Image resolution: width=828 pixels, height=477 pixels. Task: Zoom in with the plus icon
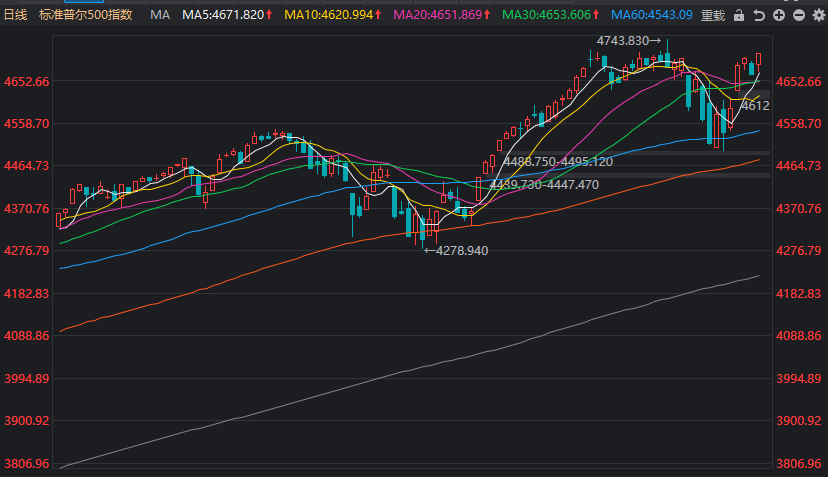coord(779,16)
